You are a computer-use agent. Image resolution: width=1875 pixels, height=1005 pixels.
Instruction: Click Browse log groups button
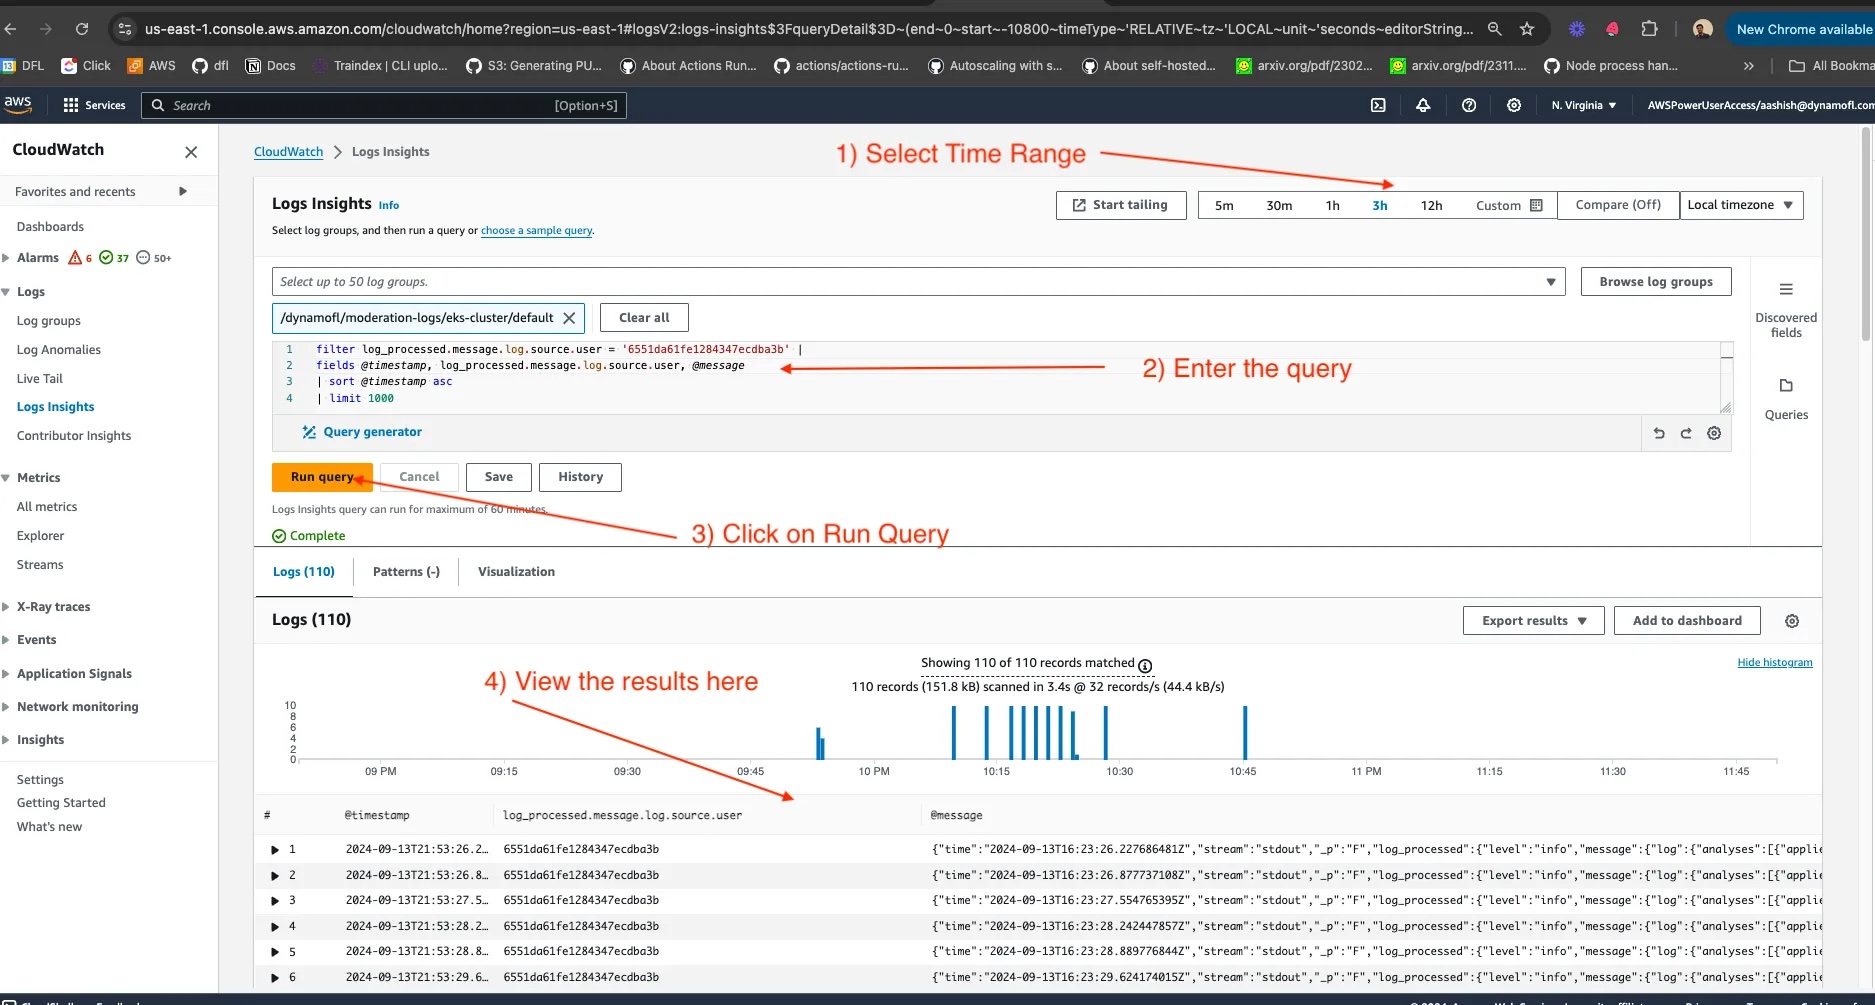click(1656, 282)
